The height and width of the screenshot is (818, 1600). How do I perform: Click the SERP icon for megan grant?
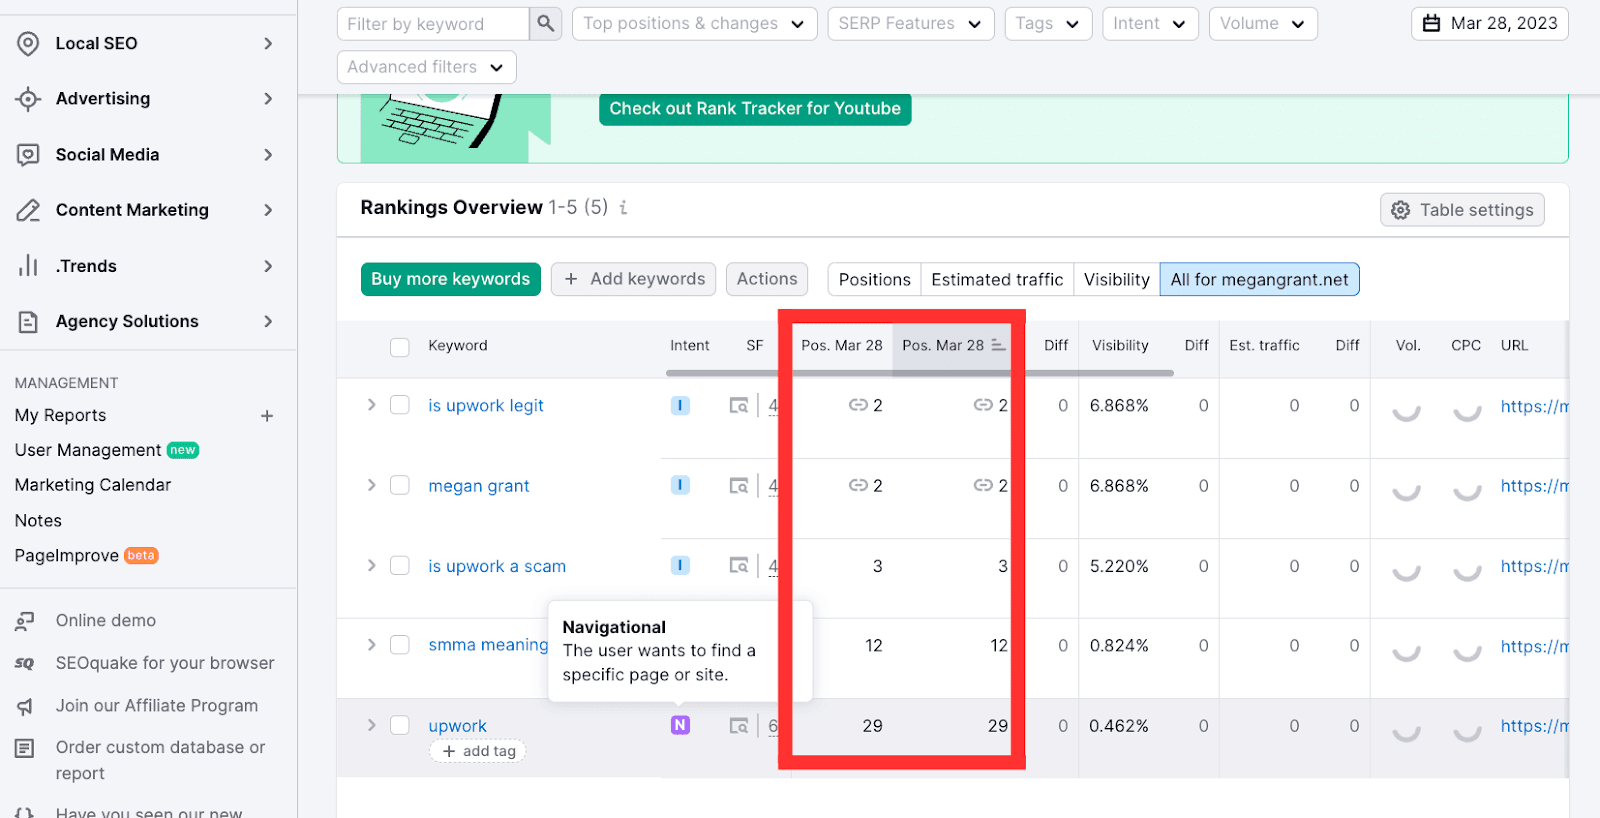pyautogui.click(x=739, y=486)
